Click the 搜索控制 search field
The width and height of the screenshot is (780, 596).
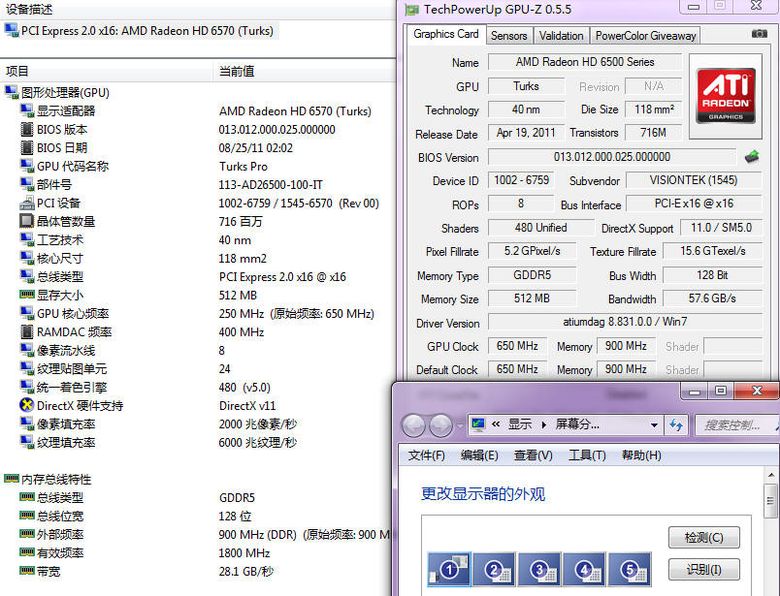click(736, 425)
